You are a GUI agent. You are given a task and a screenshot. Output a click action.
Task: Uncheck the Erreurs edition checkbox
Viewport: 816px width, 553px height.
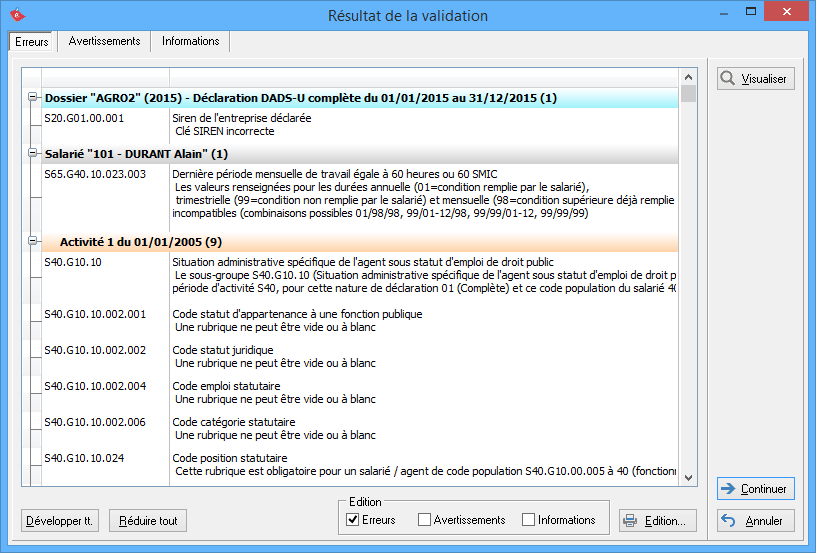coord(353,520)
